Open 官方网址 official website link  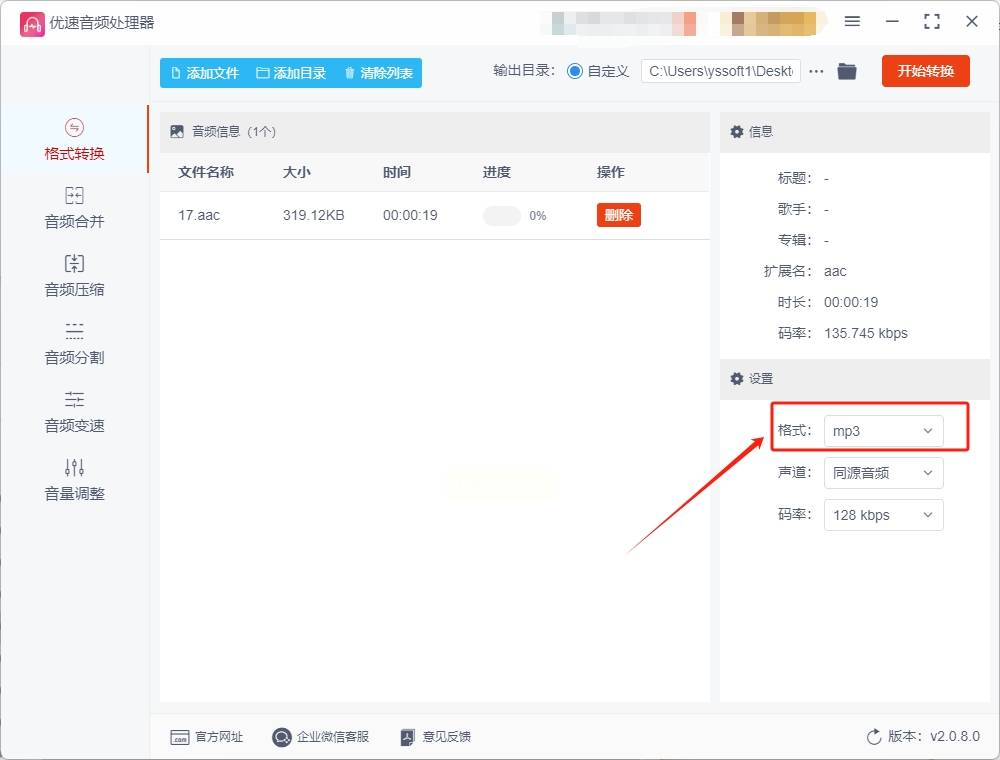tap(207, 737)
